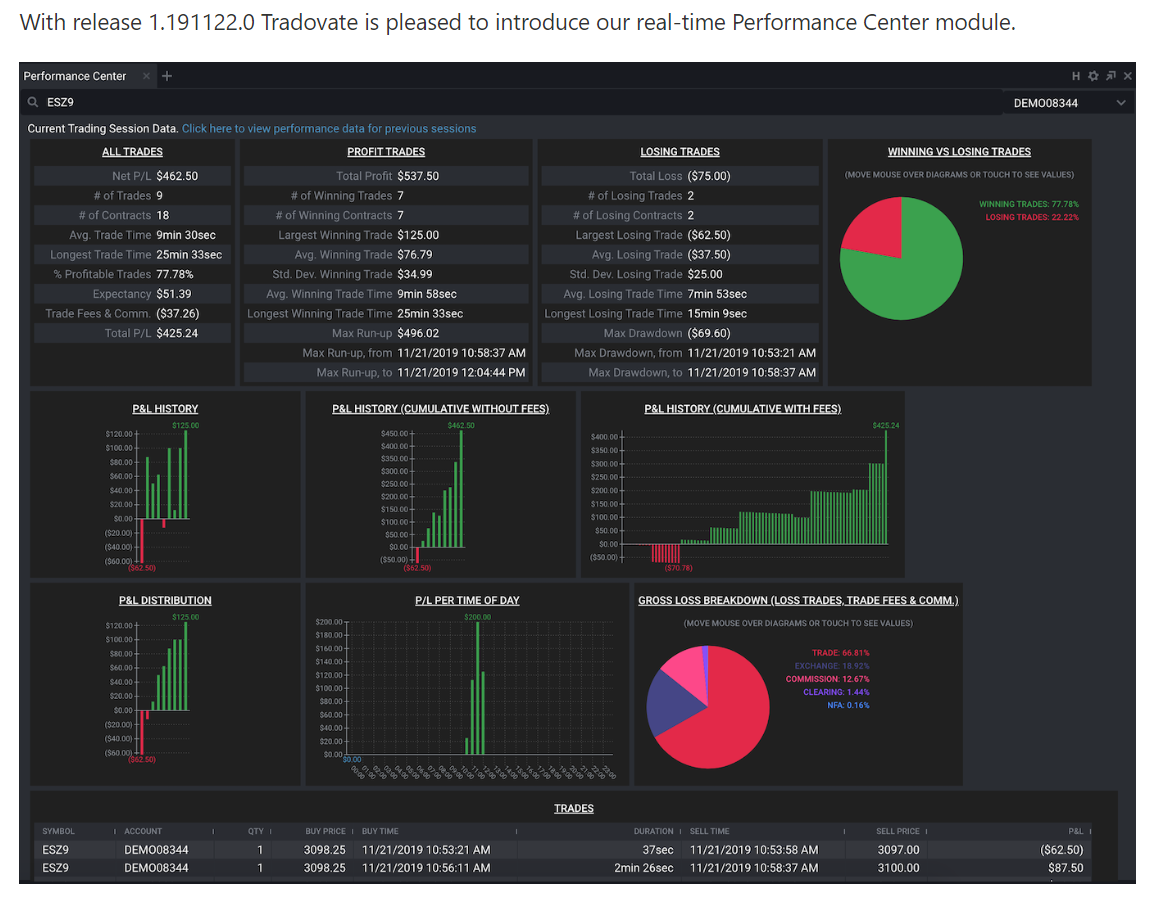Click buy time 11/21/2019 10:56:11 AM cell
The width and height of the screenshot is (1157, 911).
(426, 868)
